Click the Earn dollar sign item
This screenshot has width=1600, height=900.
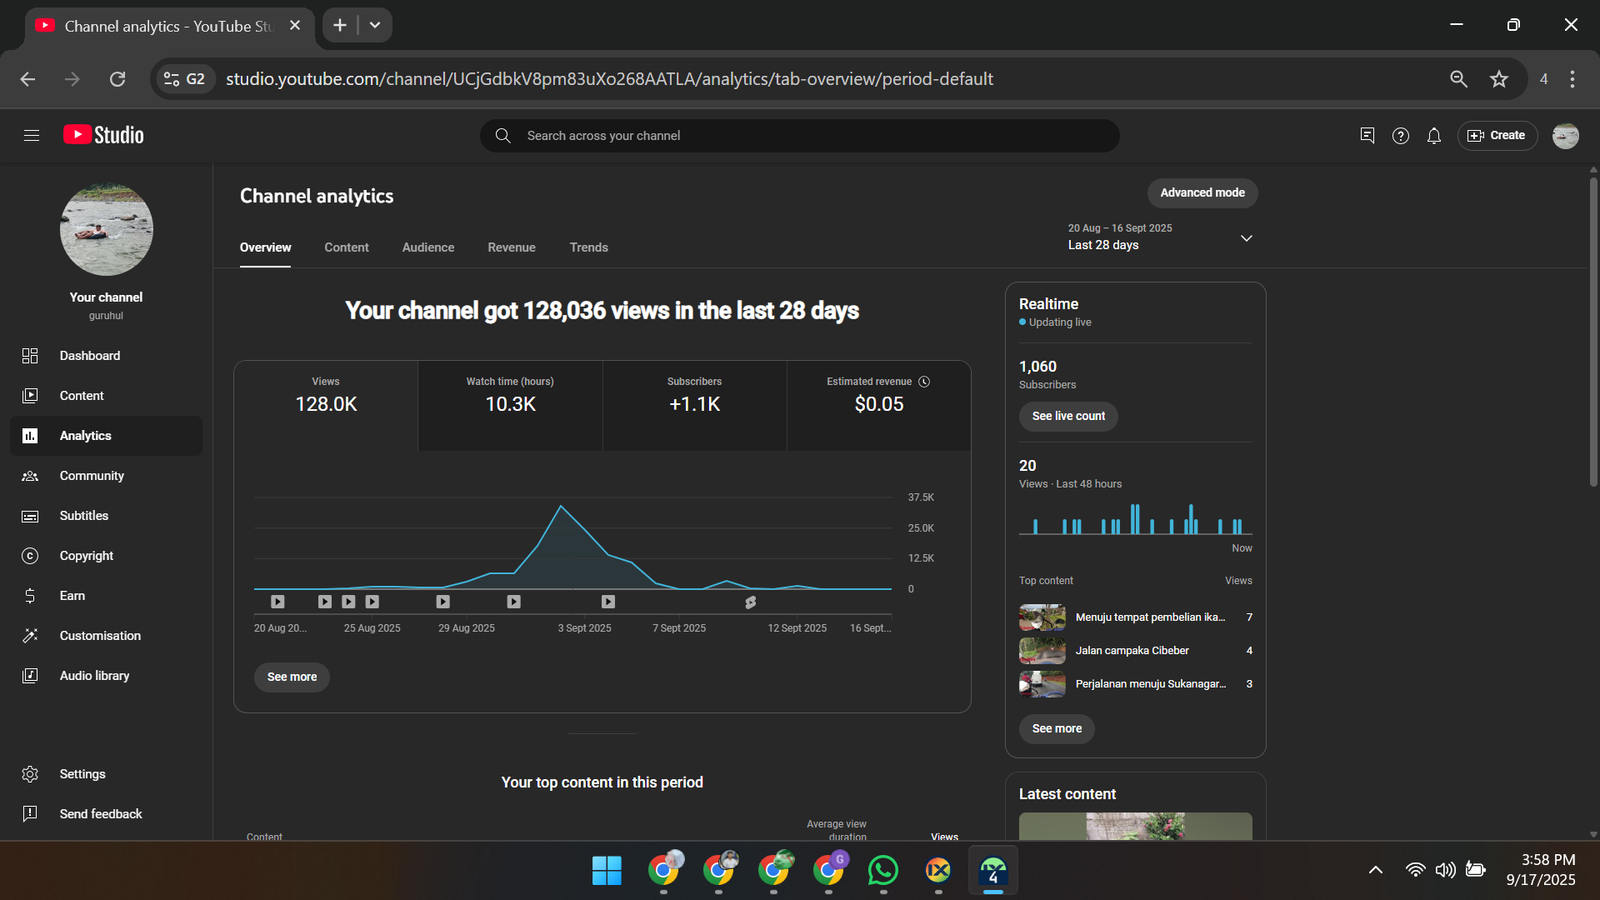(72, 596)
